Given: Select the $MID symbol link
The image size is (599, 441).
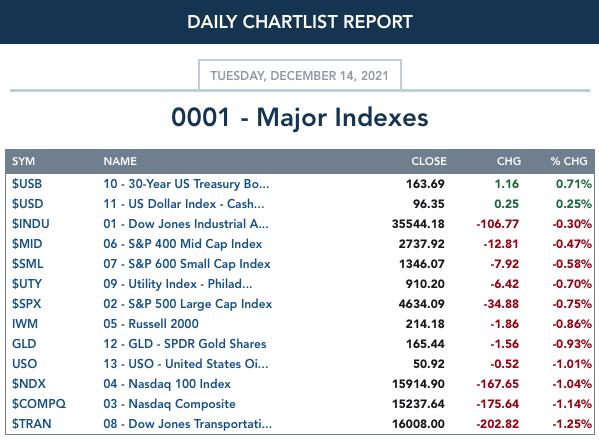Looking at the screenshot, I should click(x=27, y=244).
